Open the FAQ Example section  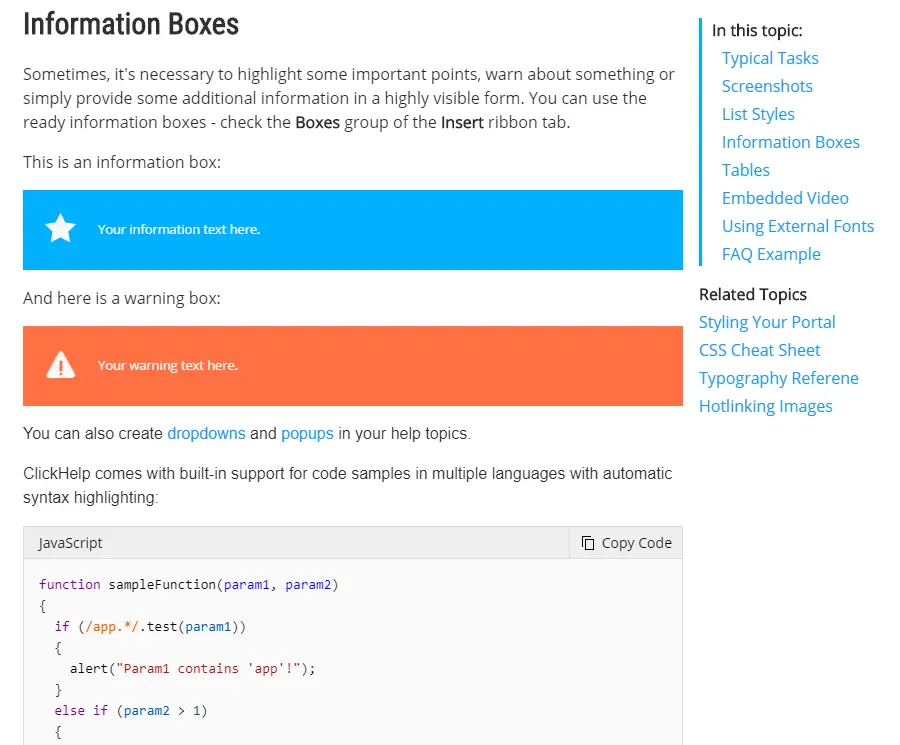(771, 254)
